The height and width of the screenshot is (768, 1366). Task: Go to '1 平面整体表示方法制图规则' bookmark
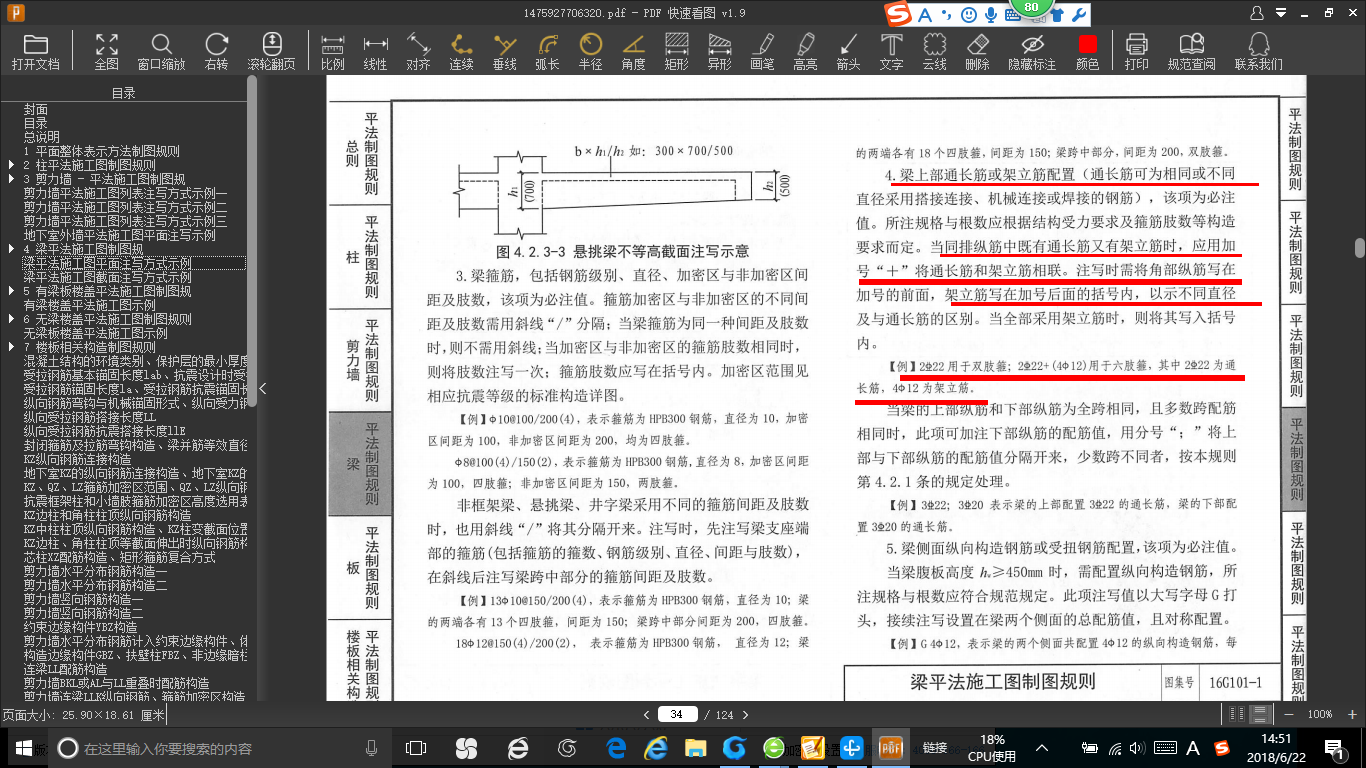coord(102,151)
